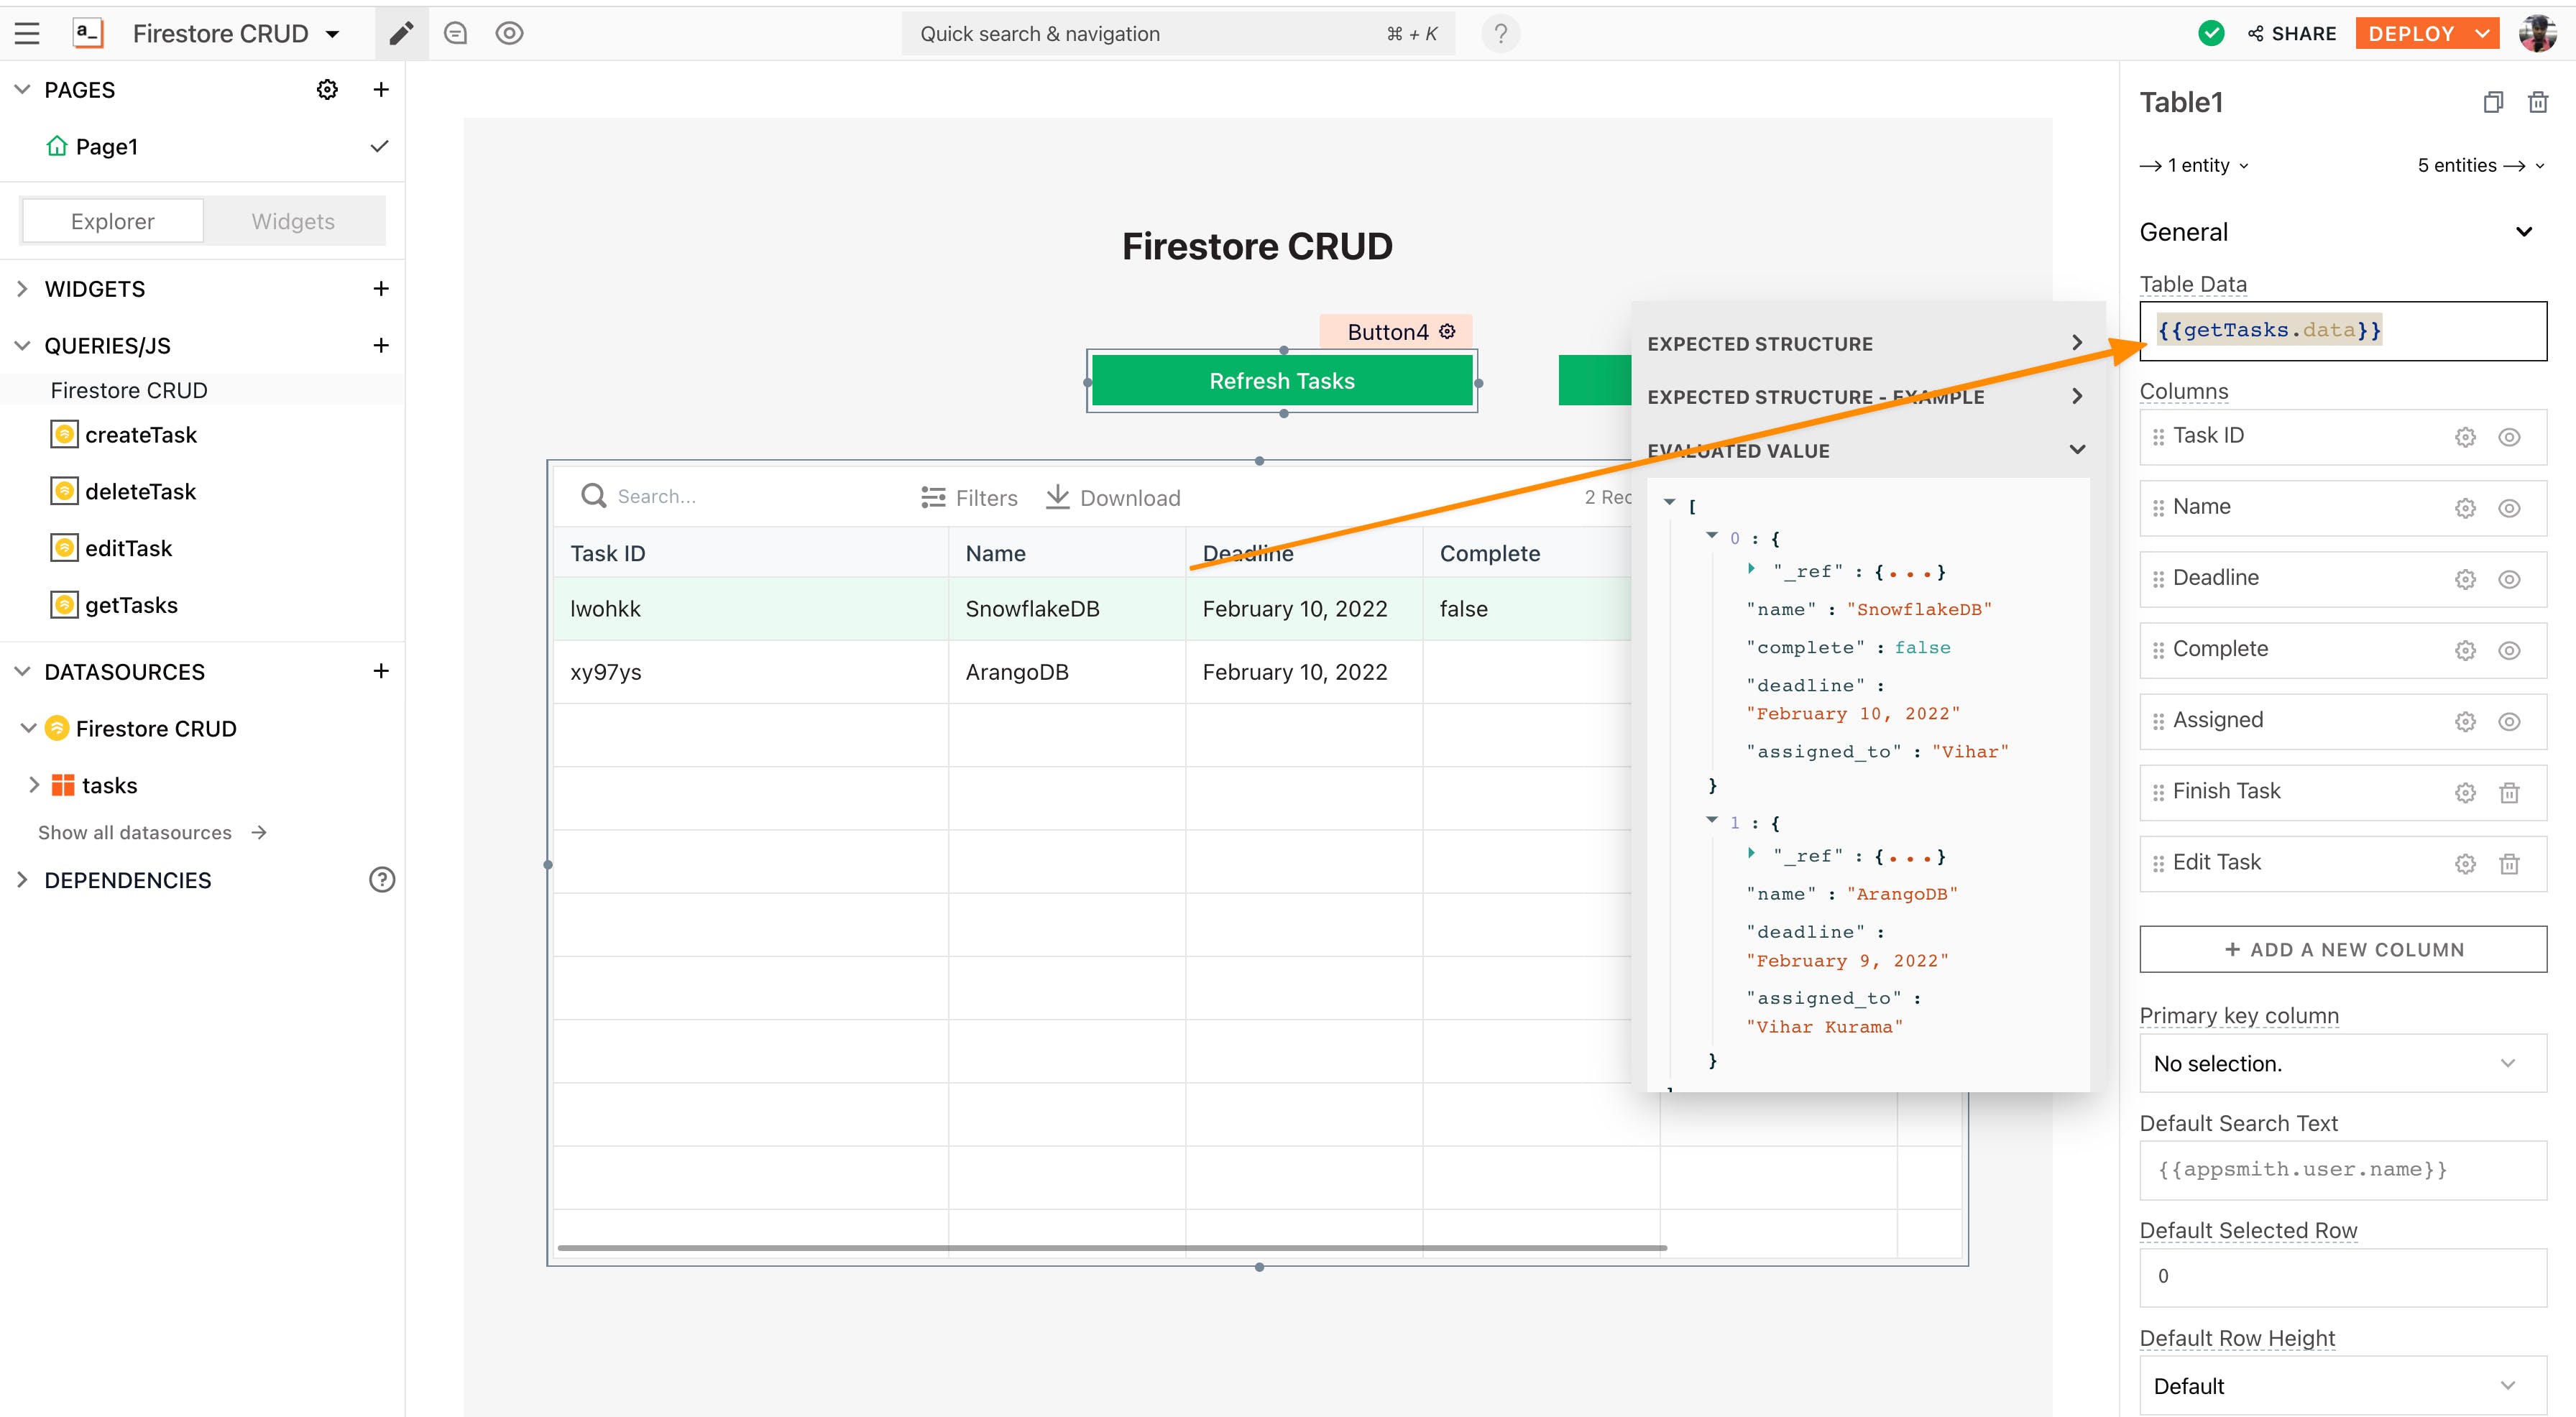Open the getTasks query

point(131,605)
